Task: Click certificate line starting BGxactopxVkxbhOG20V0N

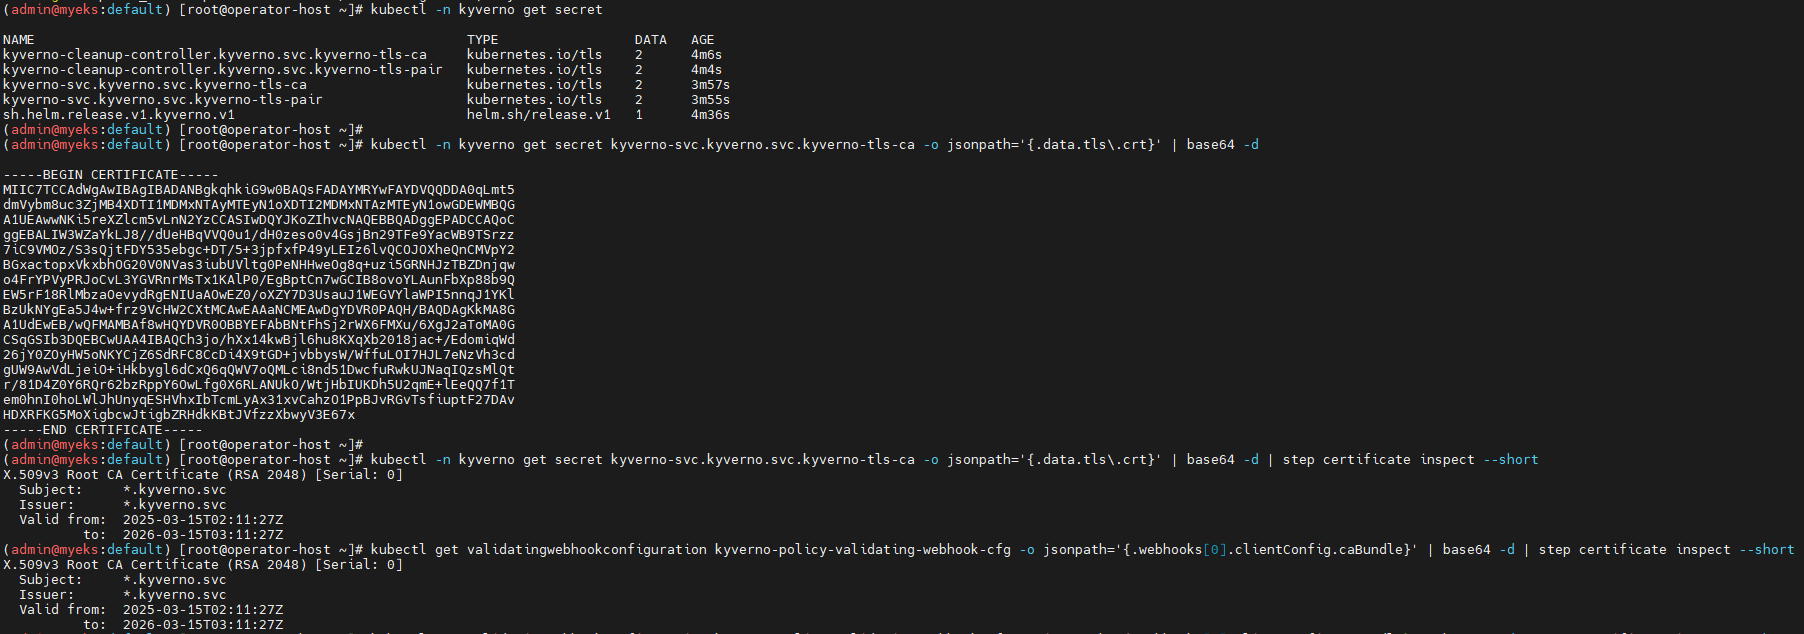Action: tap(259, 265)
